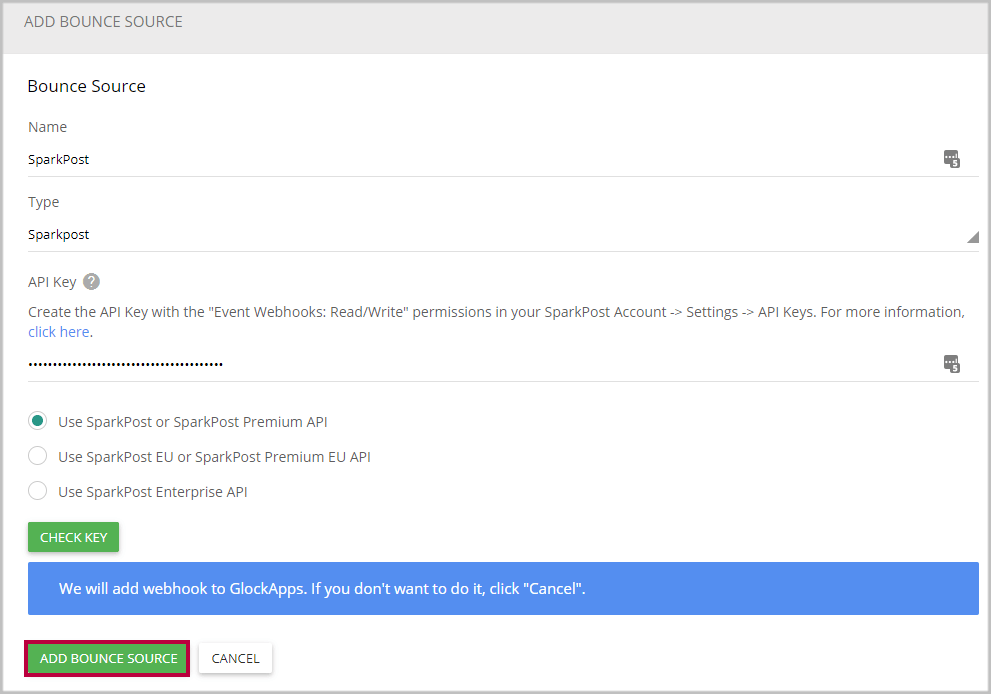Viewport: 991px width, 694px height.
Task: Click the password manager autofill icon on API Key
Action: 951,363
